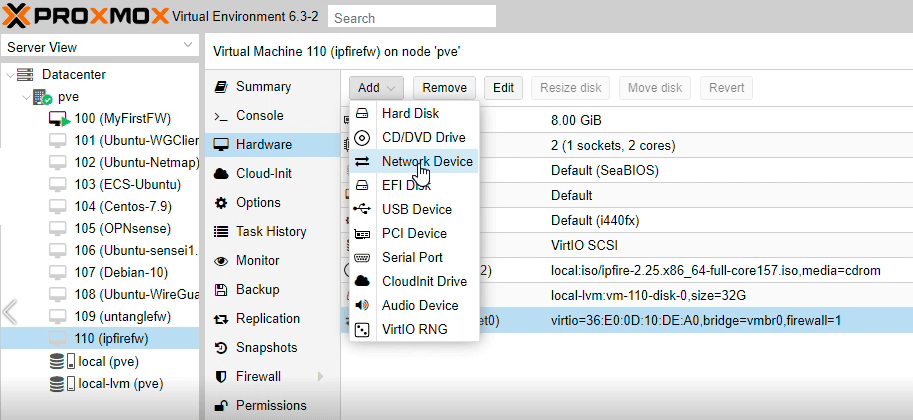Click the pve node icon

click(42, 97)
